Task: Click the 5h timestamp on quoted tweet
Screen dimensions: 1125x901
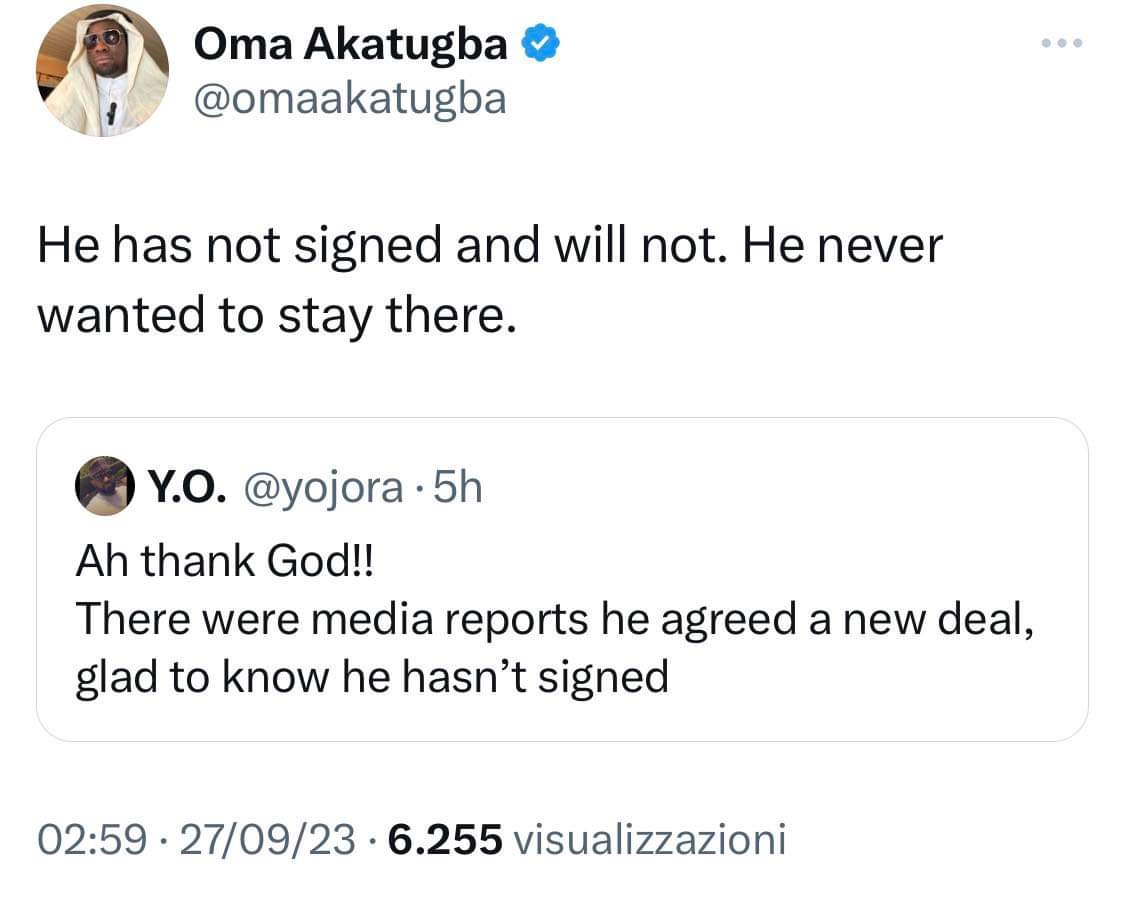Action: pos(460,488)
